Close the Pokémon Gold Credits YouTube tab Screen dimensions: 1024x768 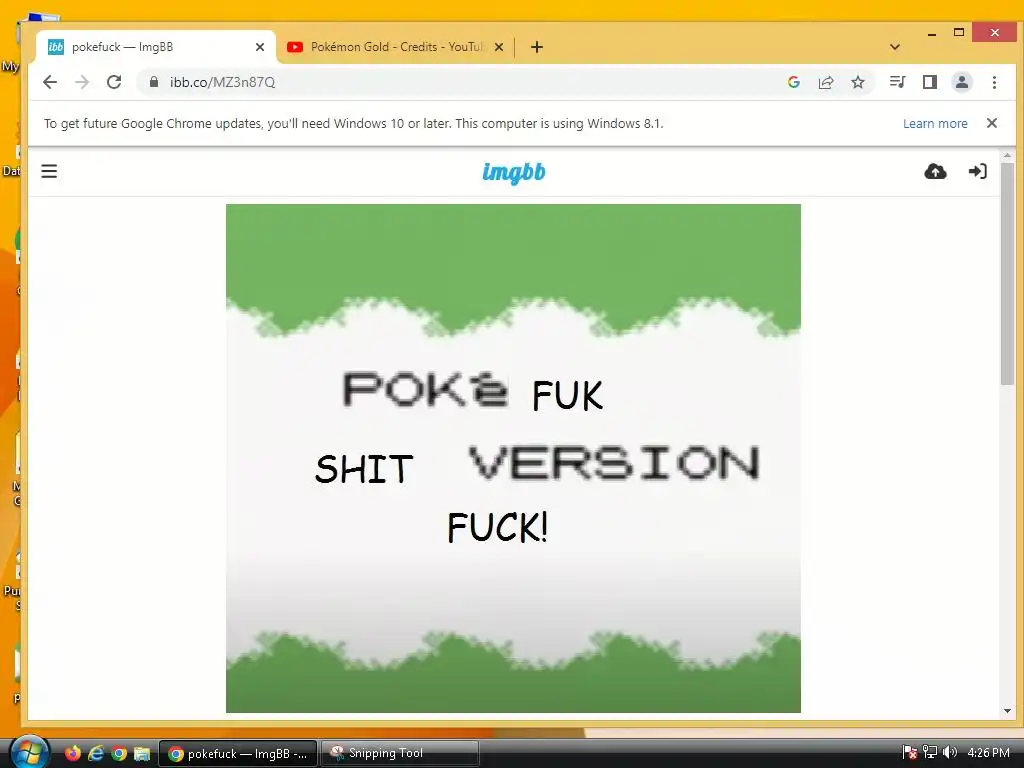[499, 47]
